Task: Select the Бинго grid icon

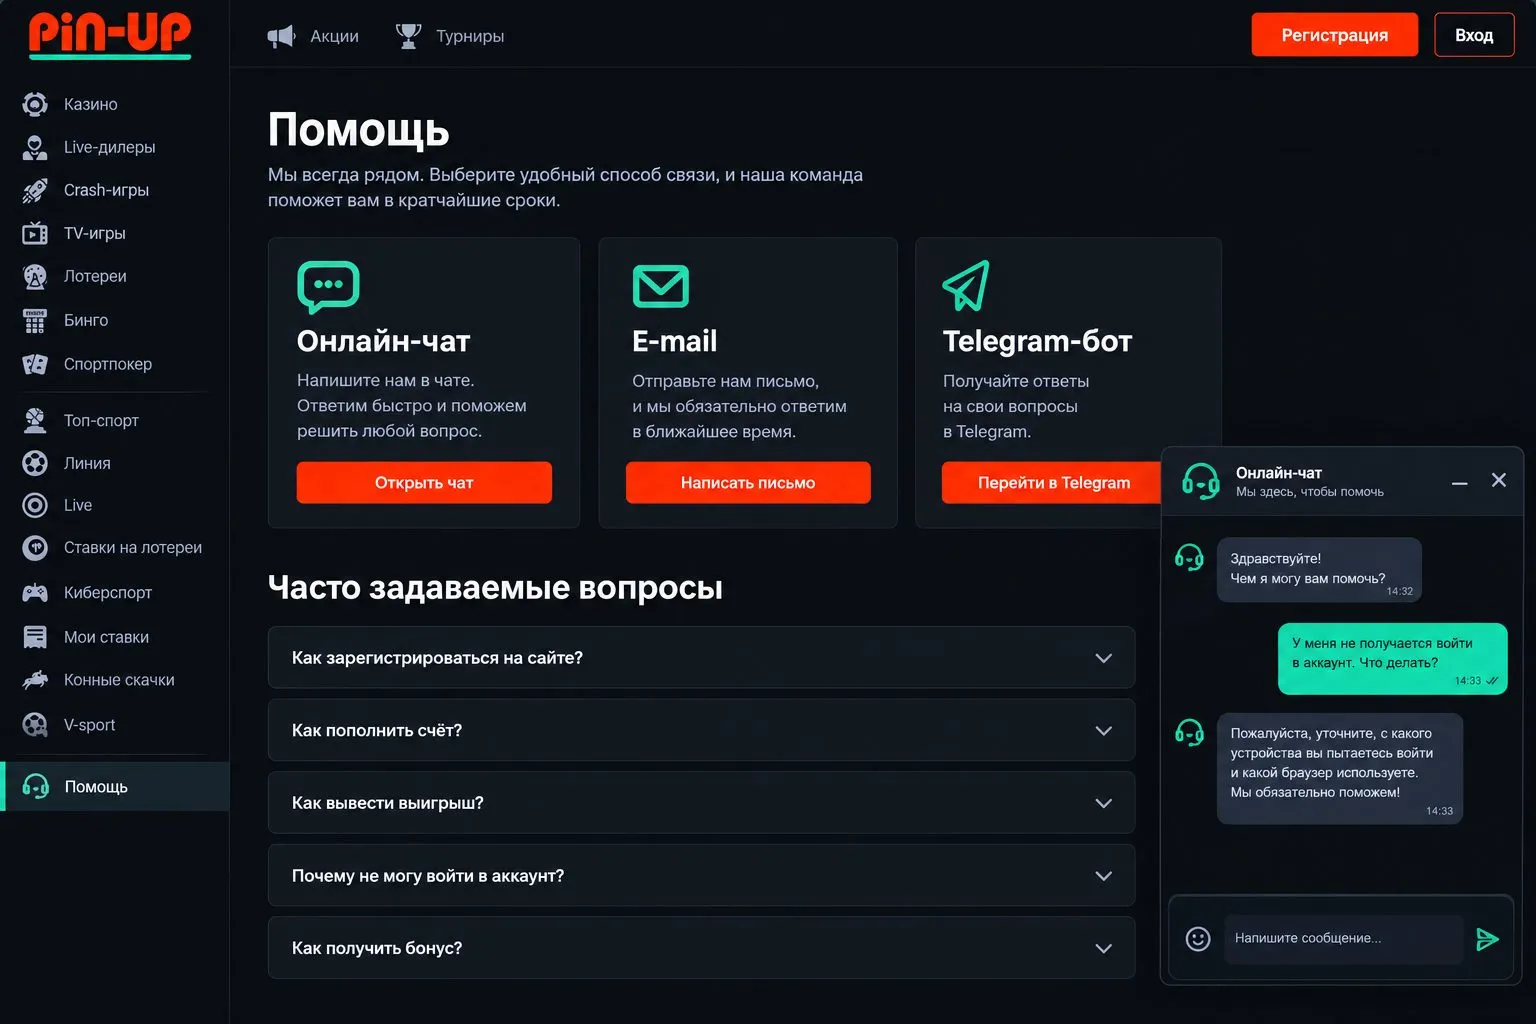Action: click(x=35, y=320)
